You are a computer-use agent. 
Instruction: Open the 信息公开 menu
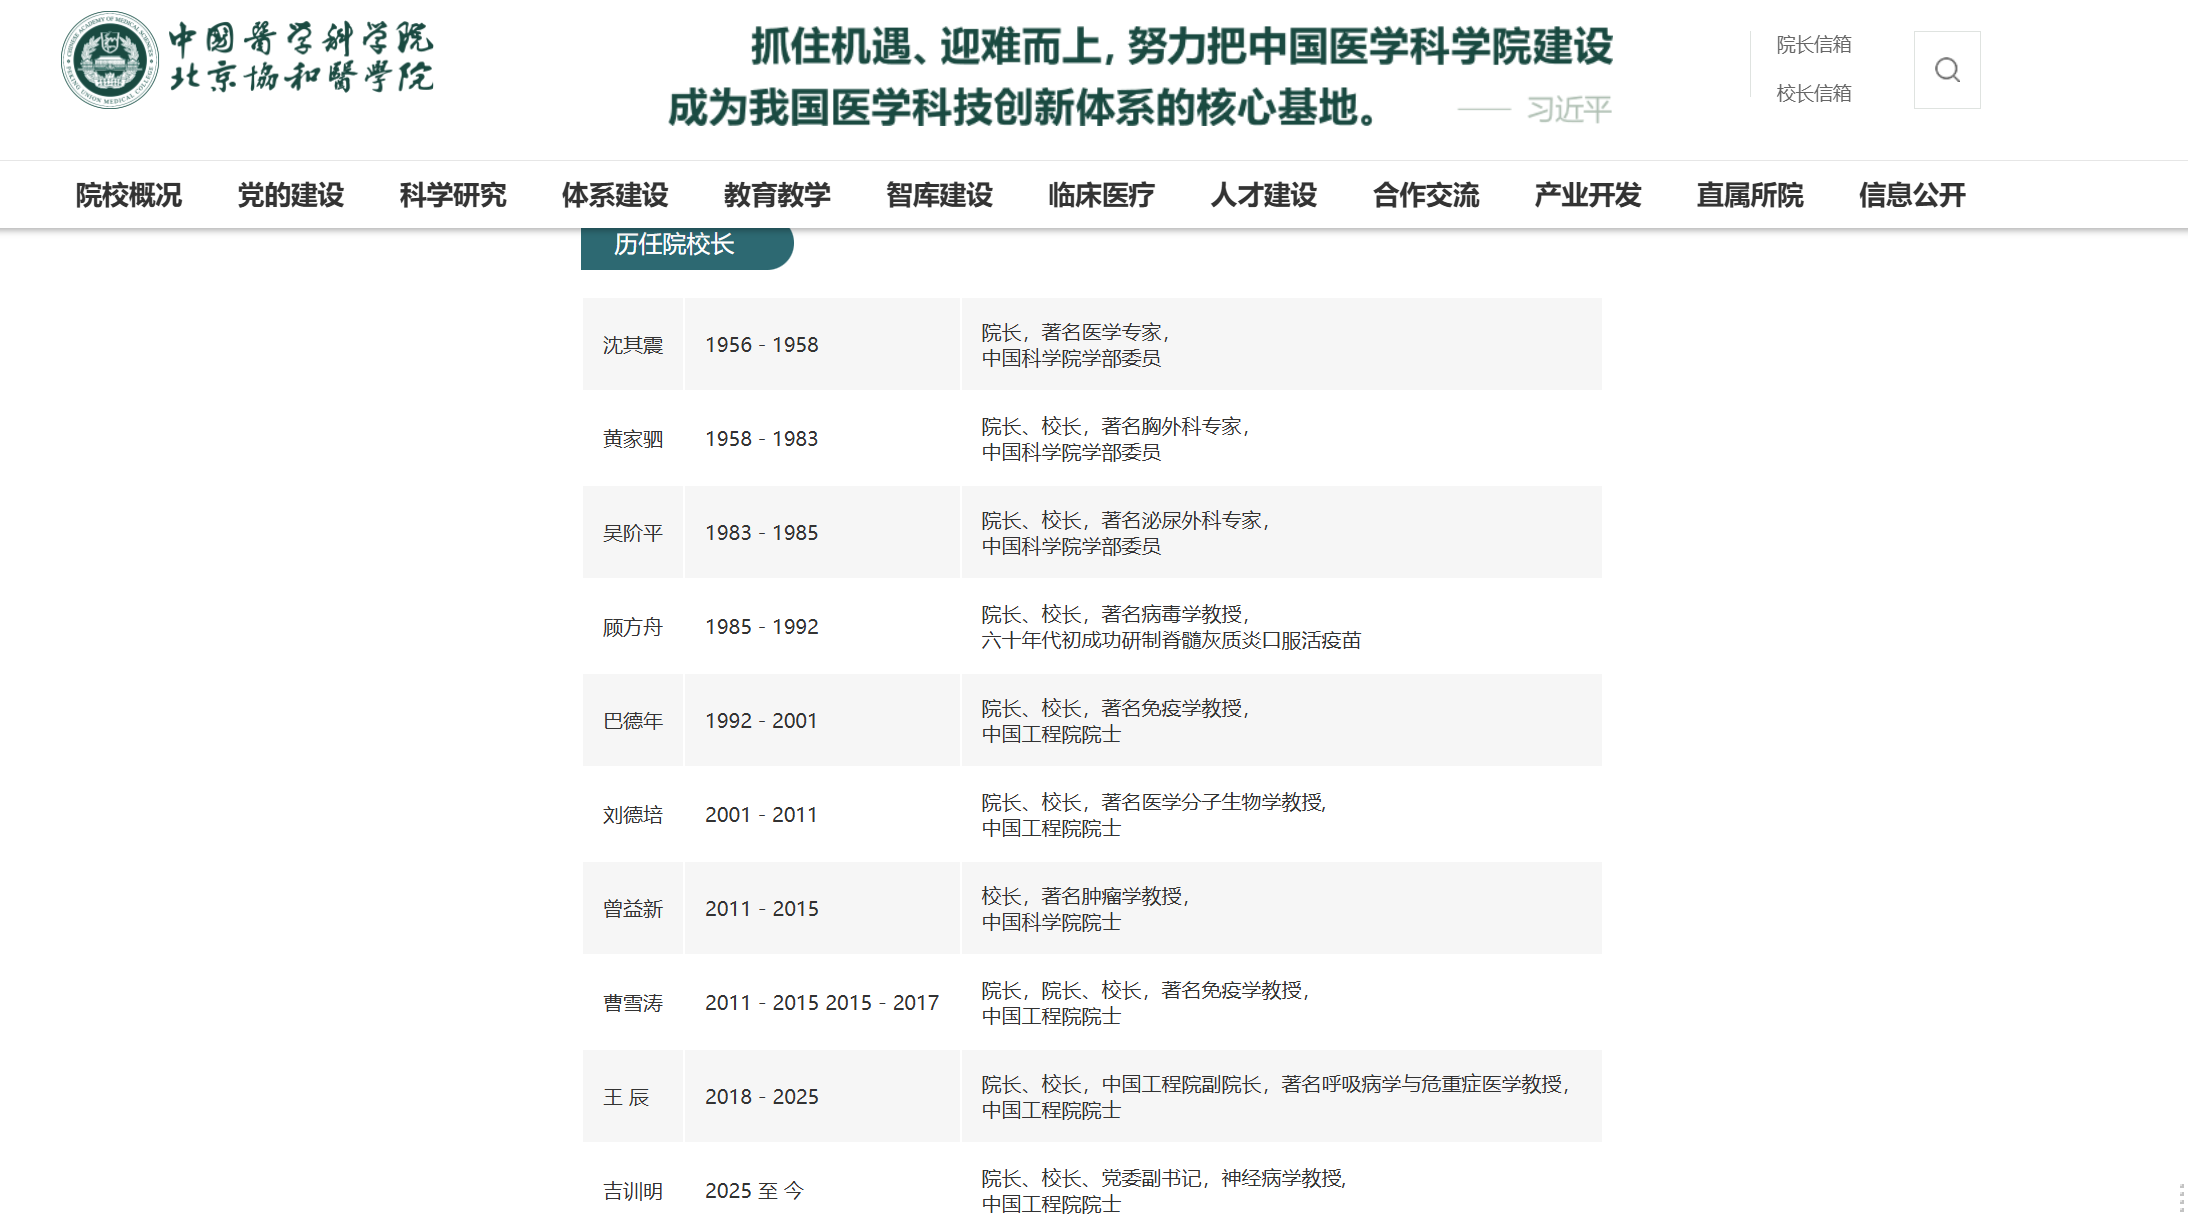[x=1912, y=195]
